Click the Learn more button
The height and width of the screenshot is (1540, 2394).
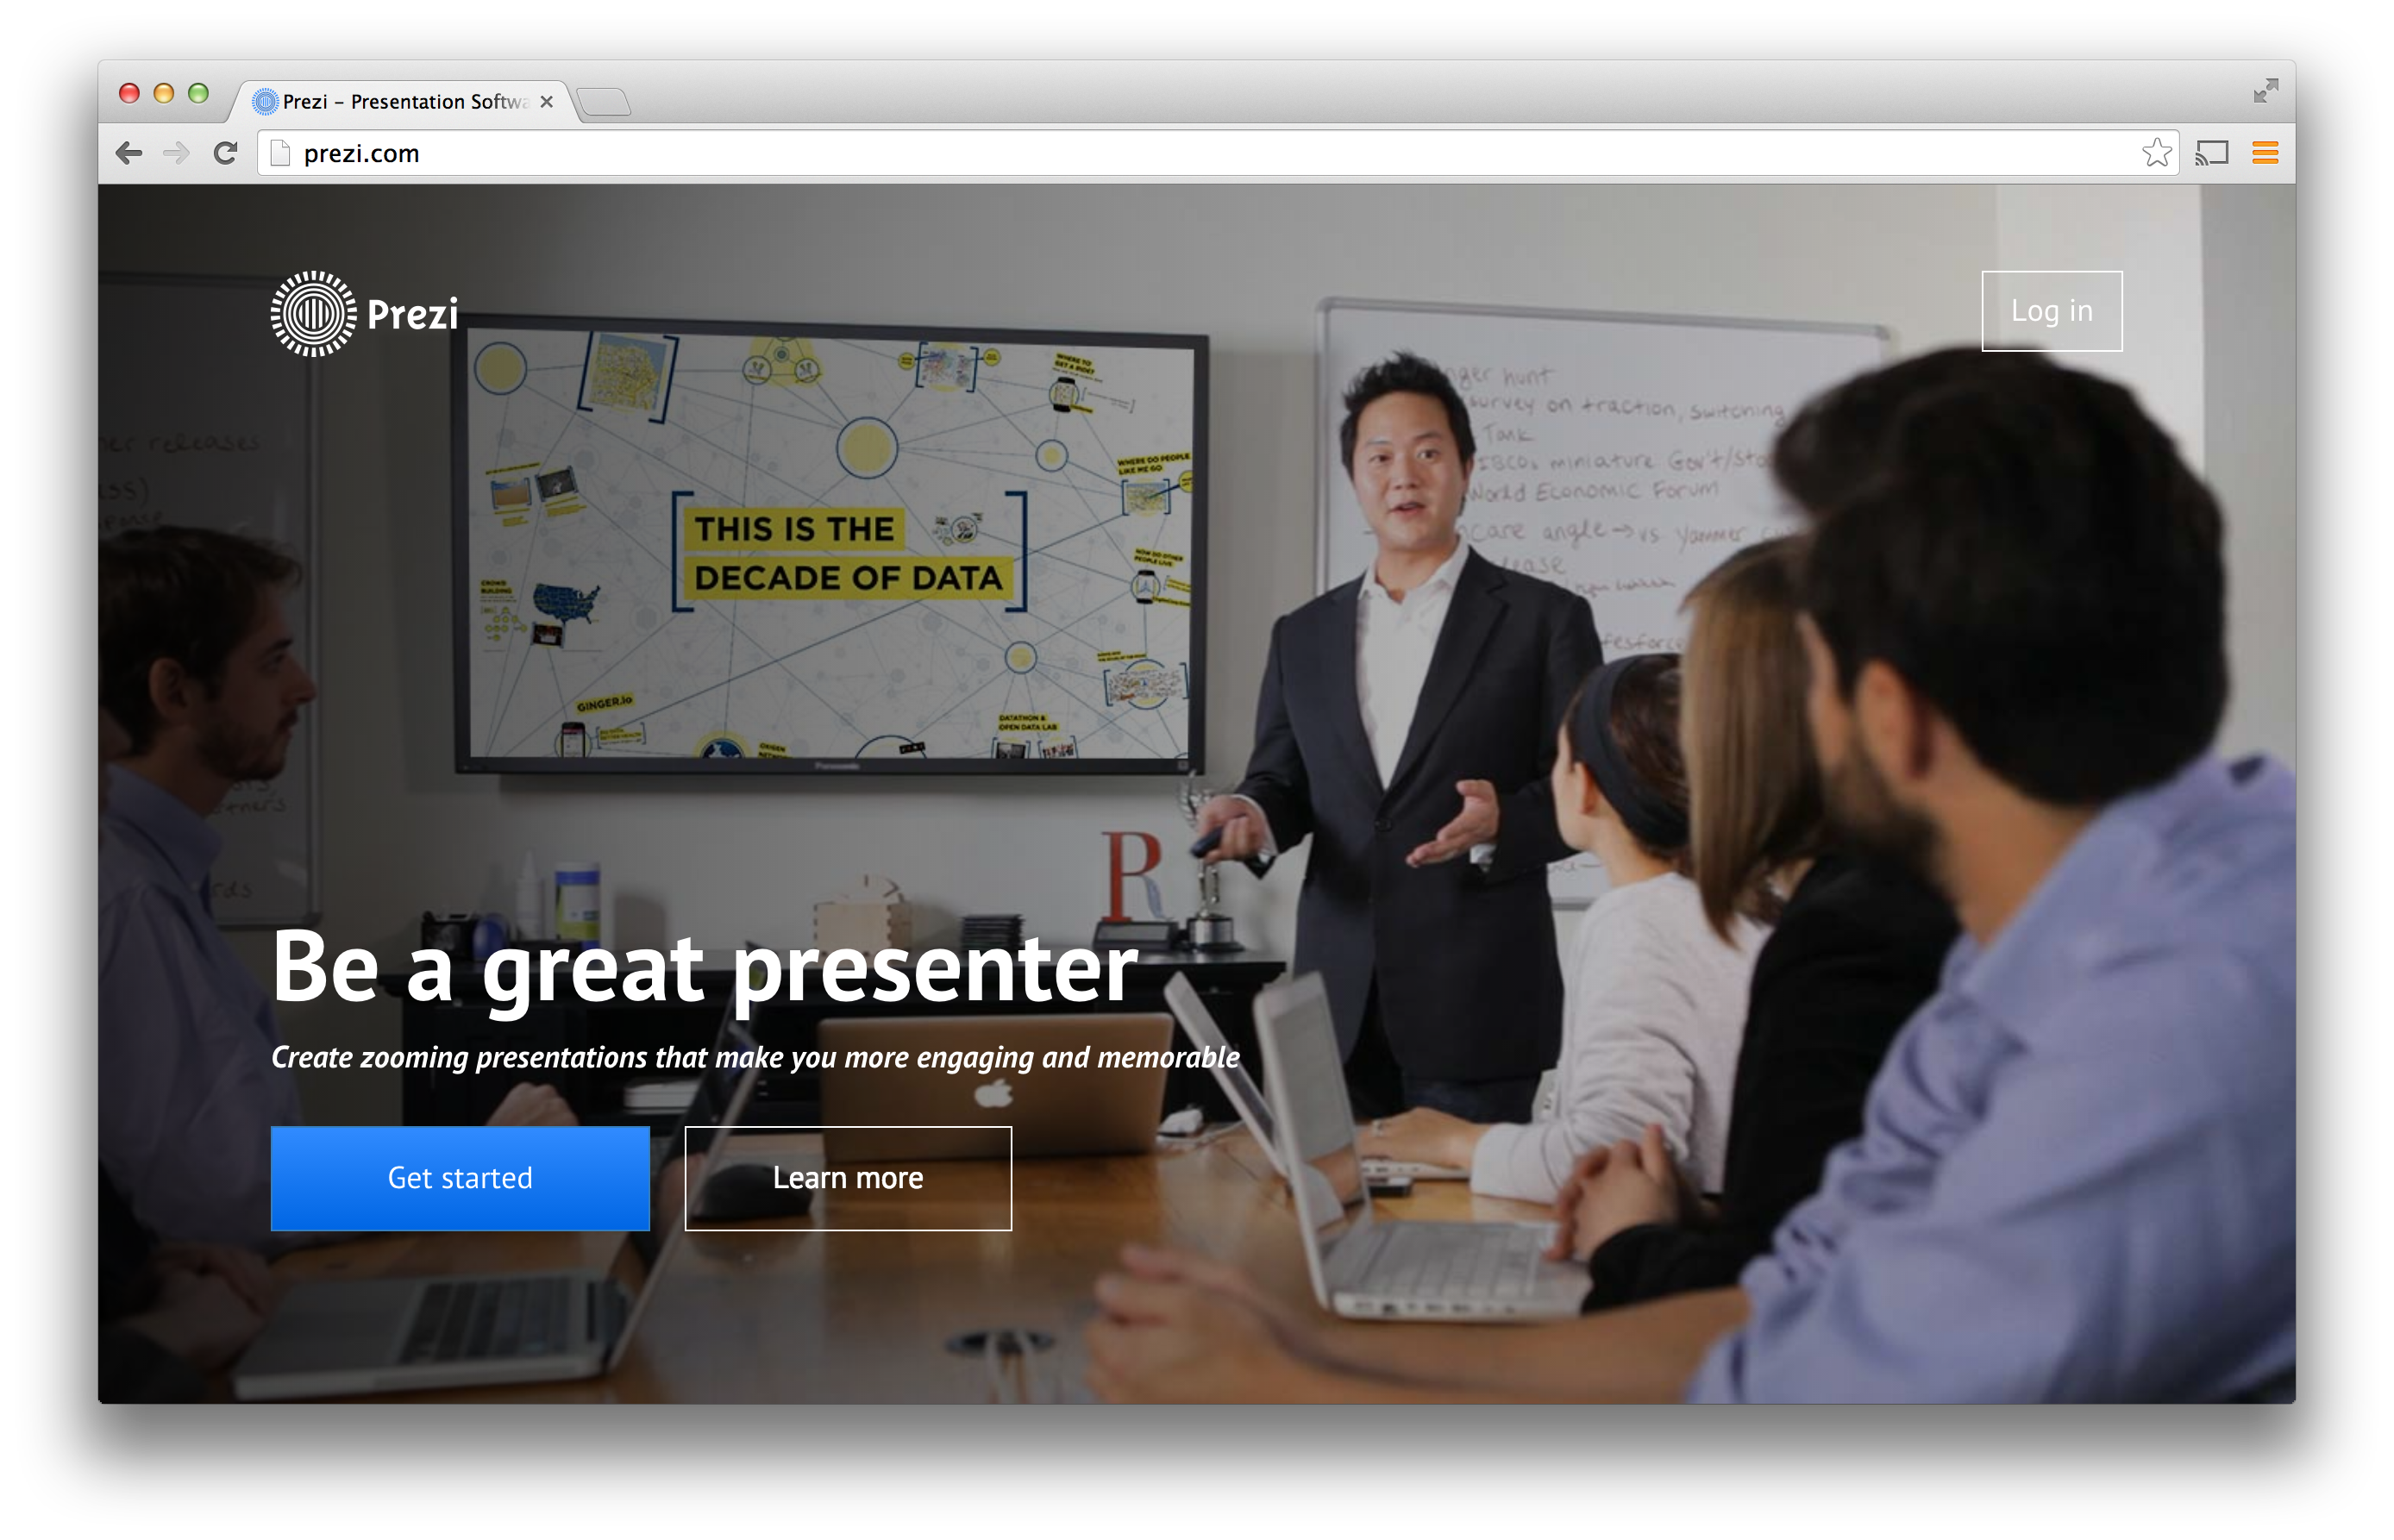[848, 1178]
